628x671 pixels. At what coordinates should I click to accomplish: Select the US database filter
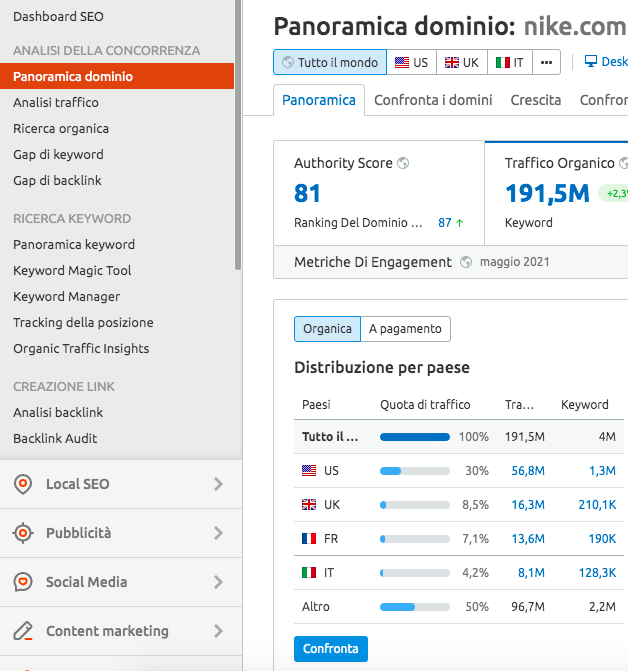coord(412,62)
